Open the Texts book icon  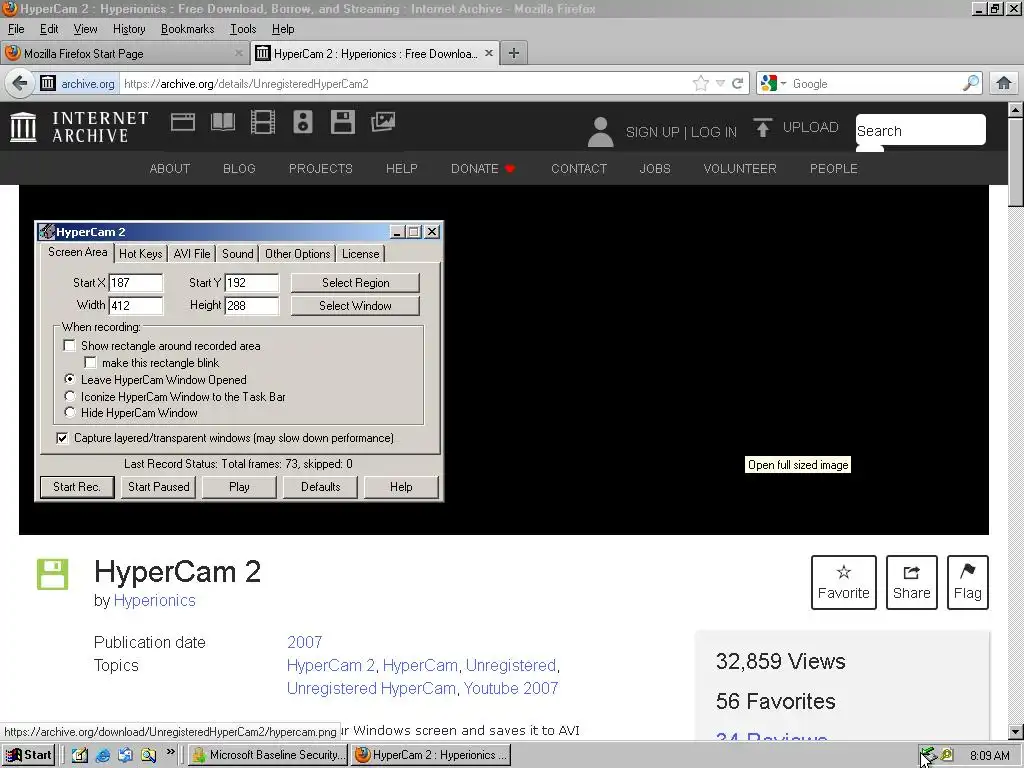(223, 122)
